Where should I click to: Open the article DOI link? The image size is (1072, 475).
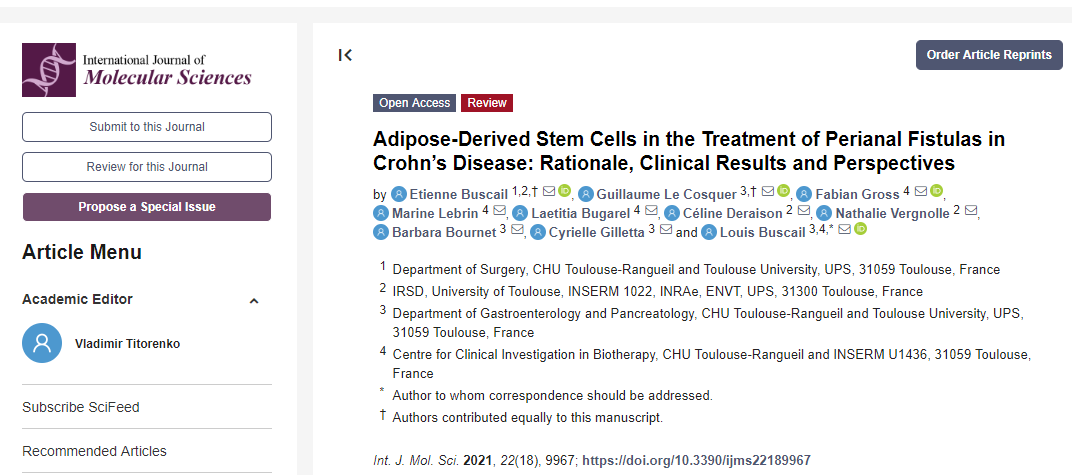click(696, 461)
